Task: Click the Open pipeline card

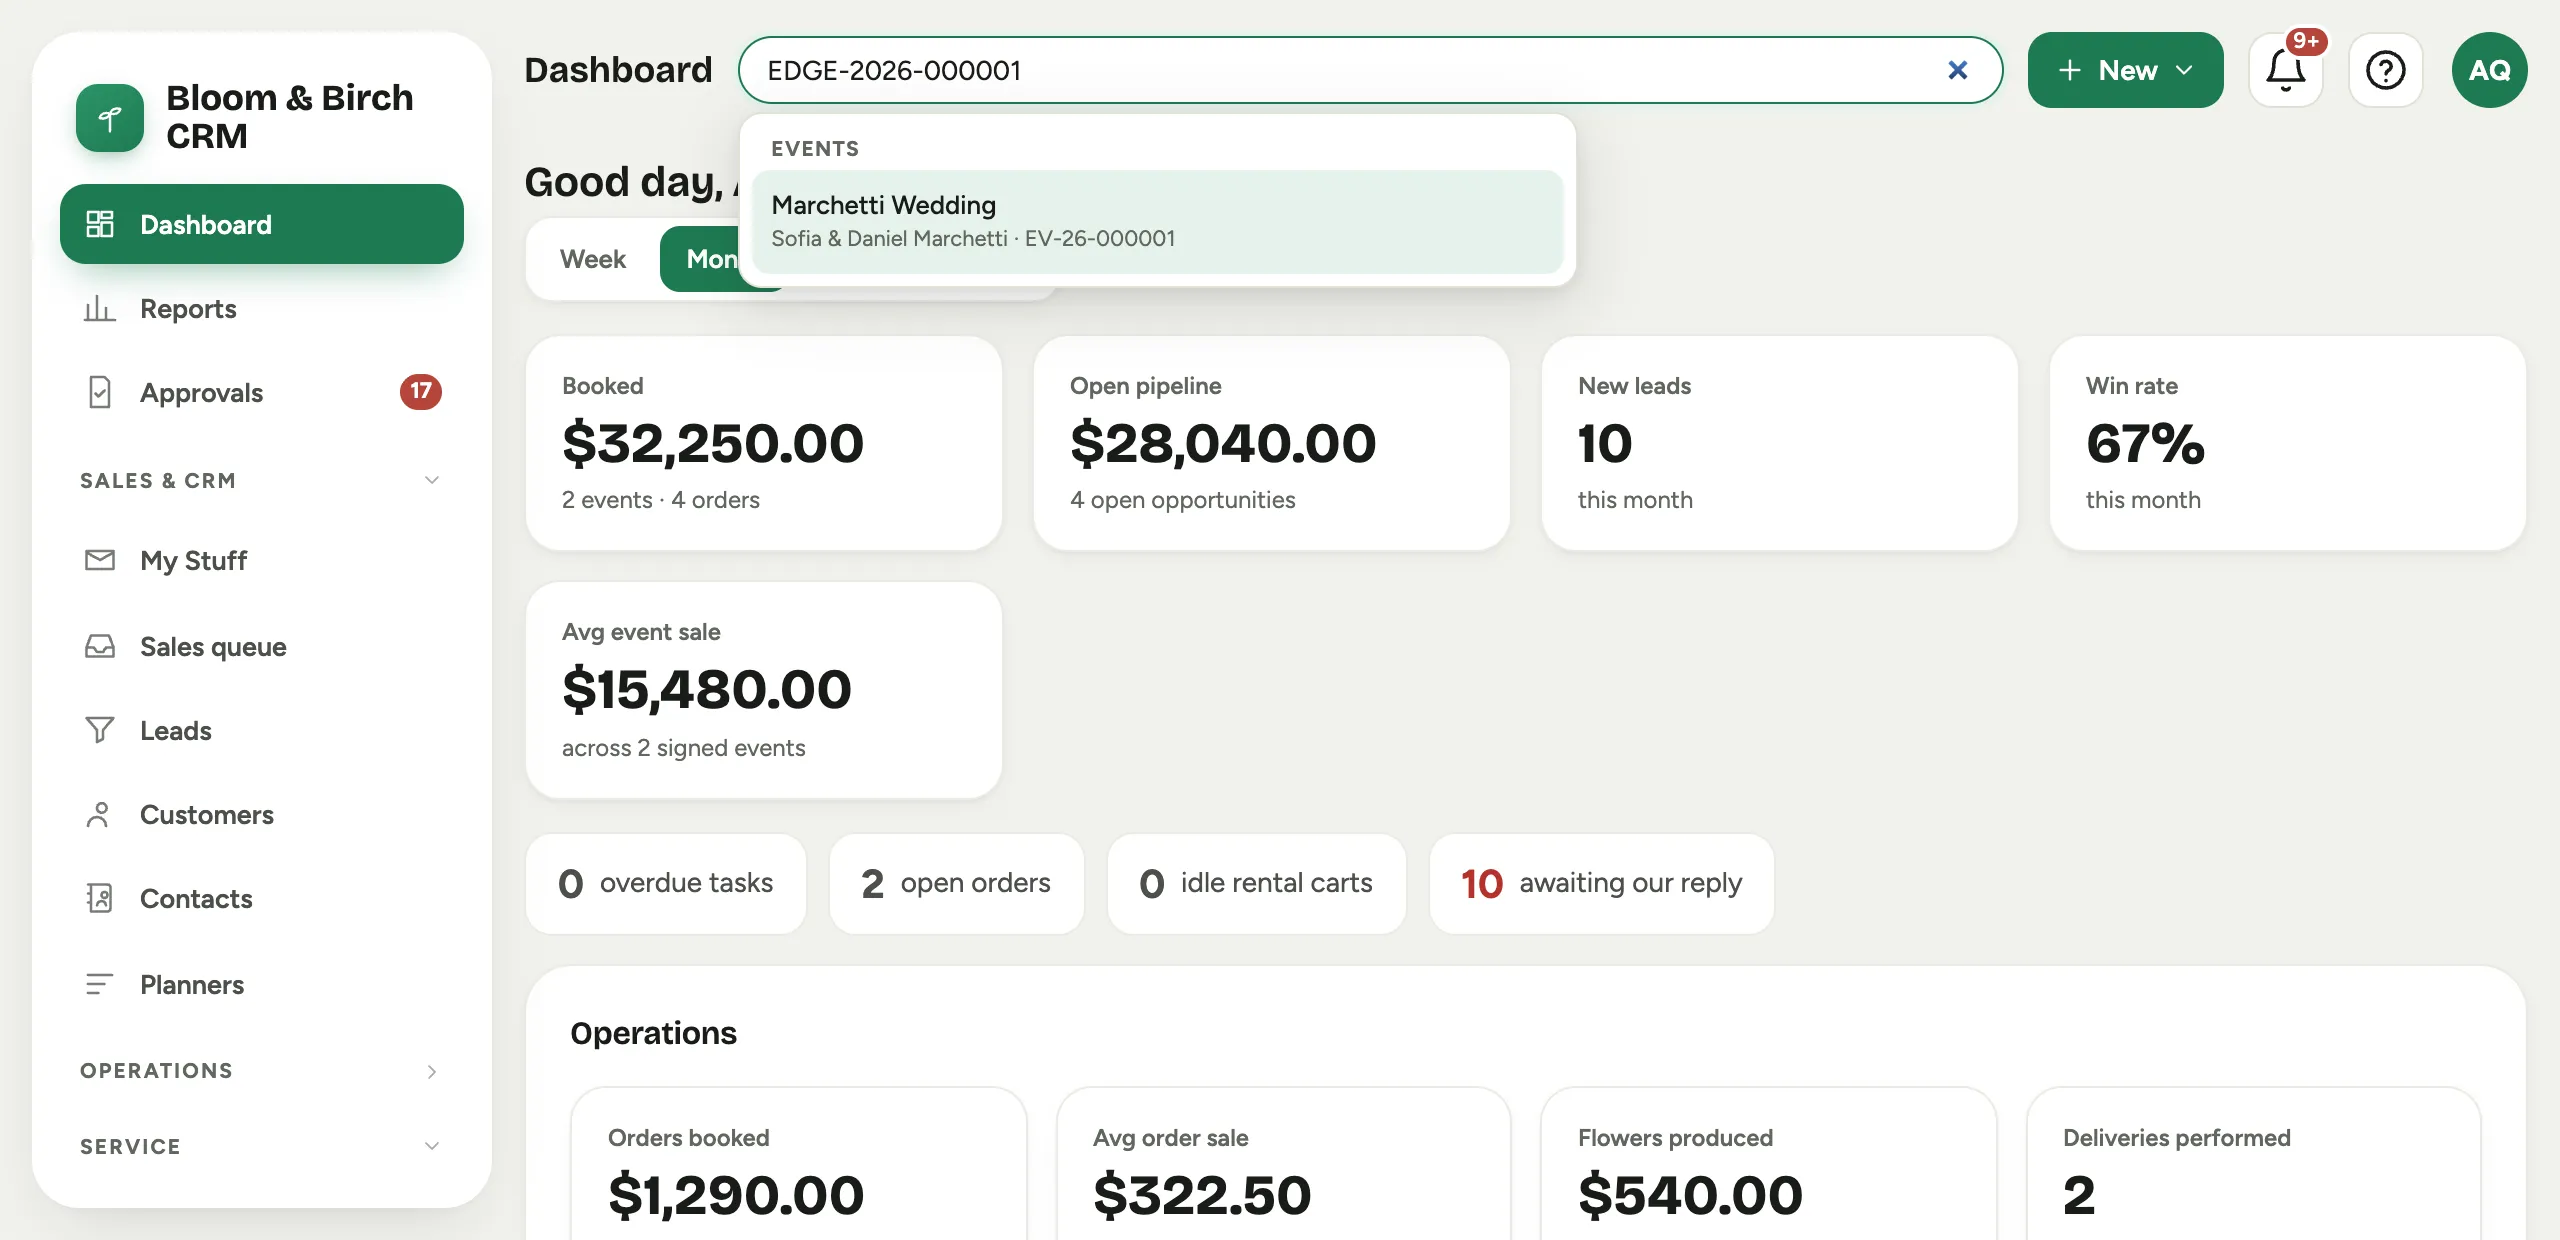Action: [x=1272, y=443]
